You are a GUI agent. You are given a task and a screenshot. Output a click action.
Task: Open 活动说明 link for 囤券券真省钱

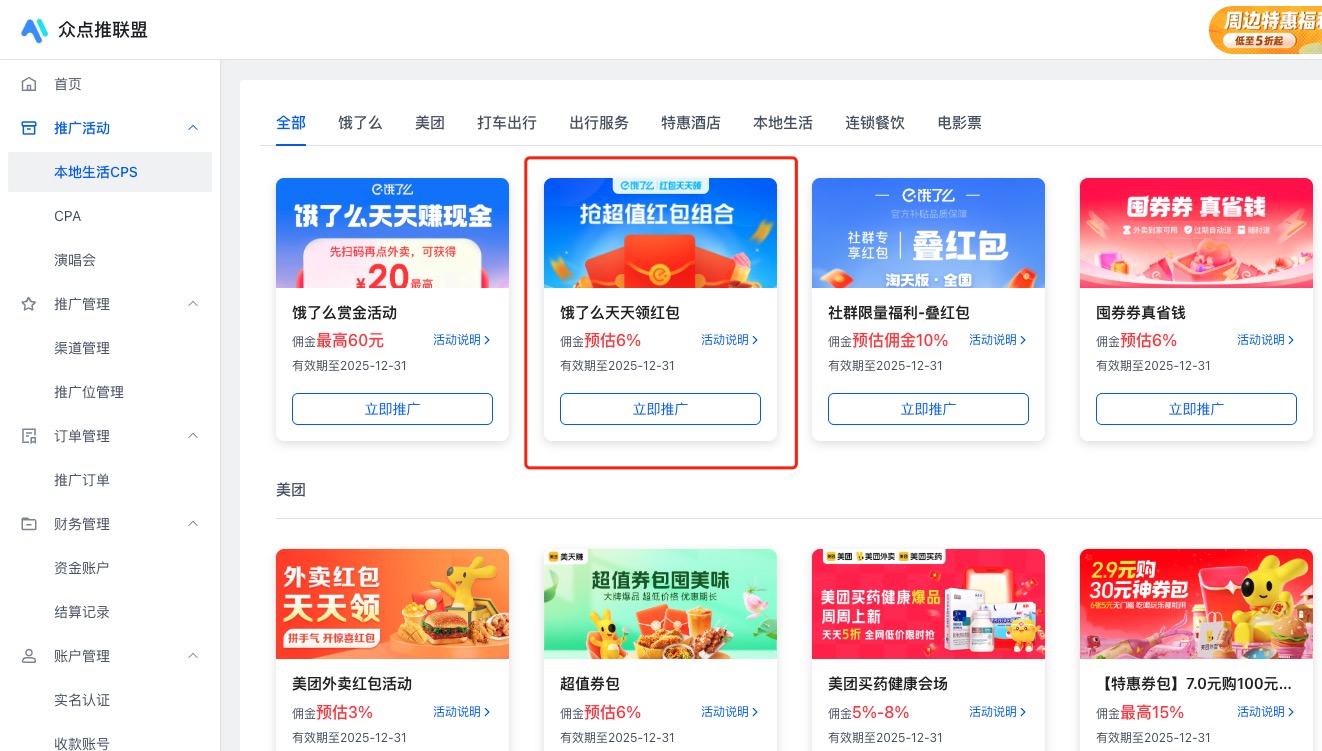[1266, 340]
